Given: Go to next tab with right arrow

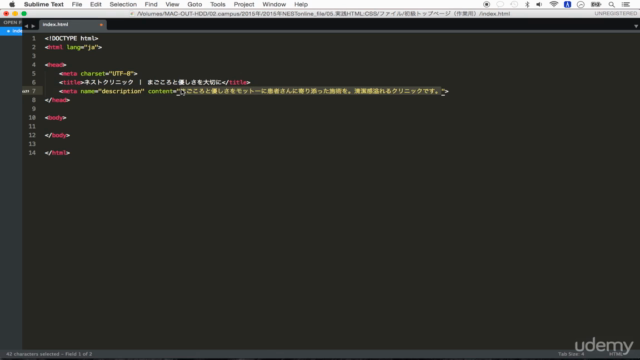Looking at the screenshot, I should pos(33,26).
